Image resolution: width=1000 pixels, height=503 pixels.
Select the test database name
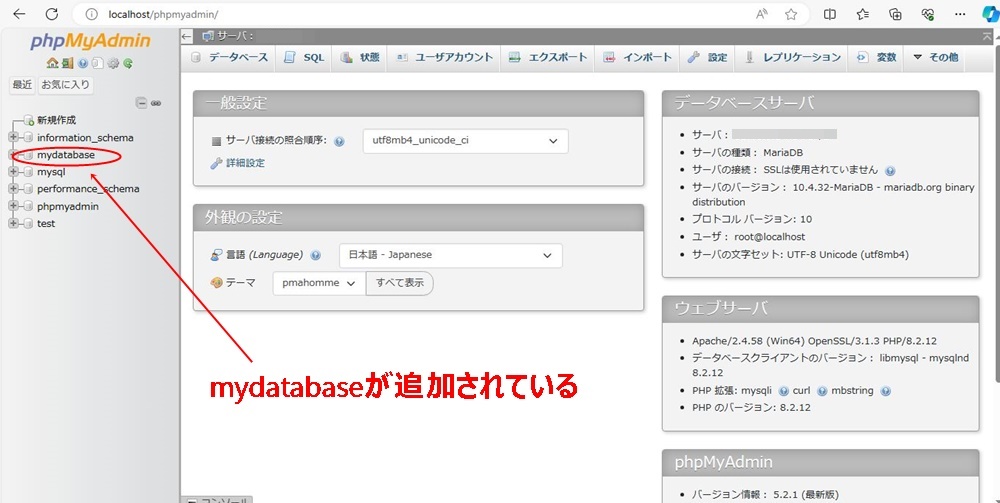[x=46, y=224]
